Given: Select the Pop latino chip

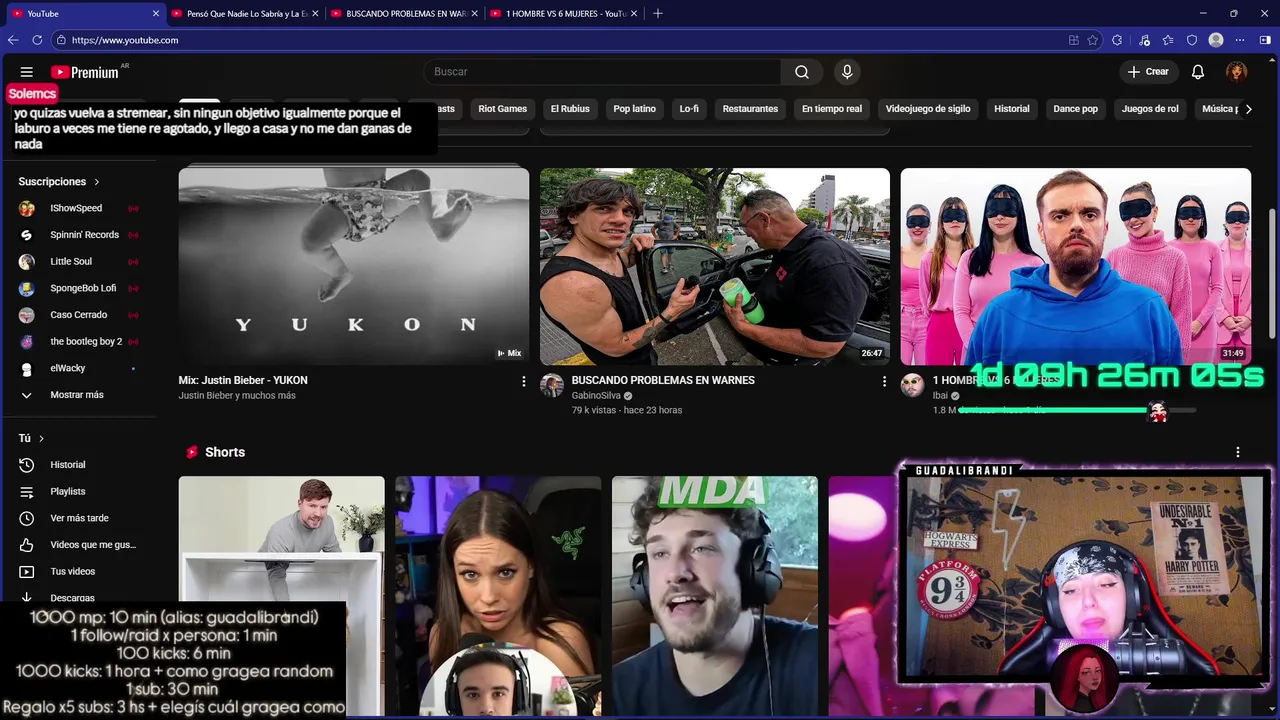Looking at the screenshot, I should [x=635, y=109].
